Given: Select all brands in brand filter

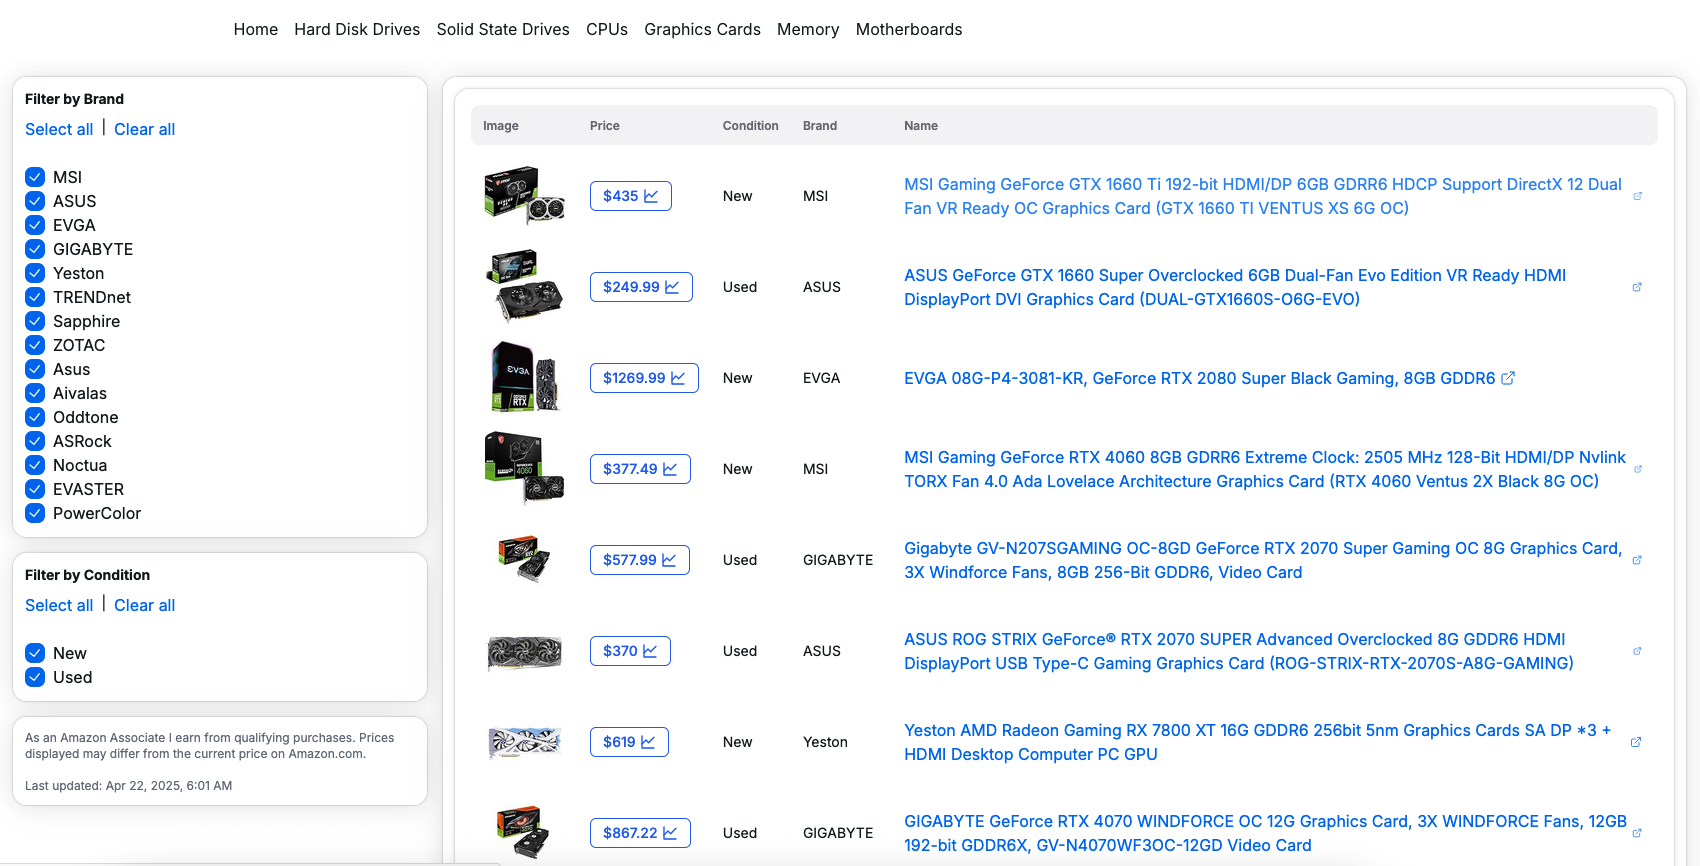Looking at the screenshot, I should 59,129.
